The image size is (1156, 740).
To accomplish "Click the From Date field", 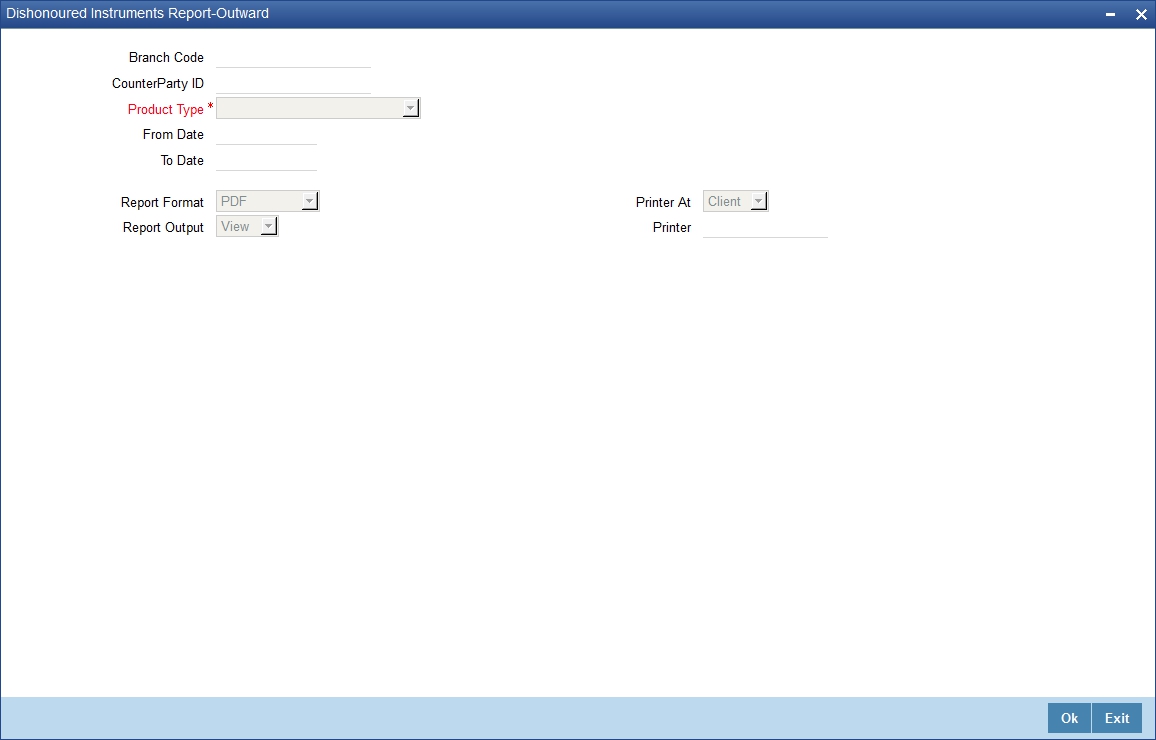I will point(266,134).
